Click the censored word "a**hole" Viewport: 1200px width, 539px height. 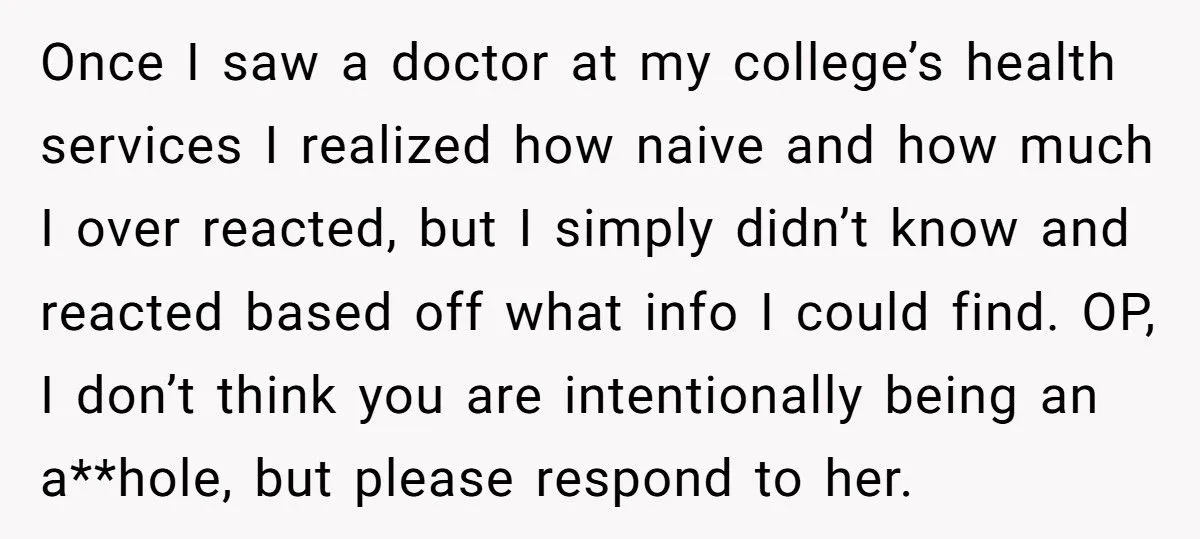(x=136, y=482)
